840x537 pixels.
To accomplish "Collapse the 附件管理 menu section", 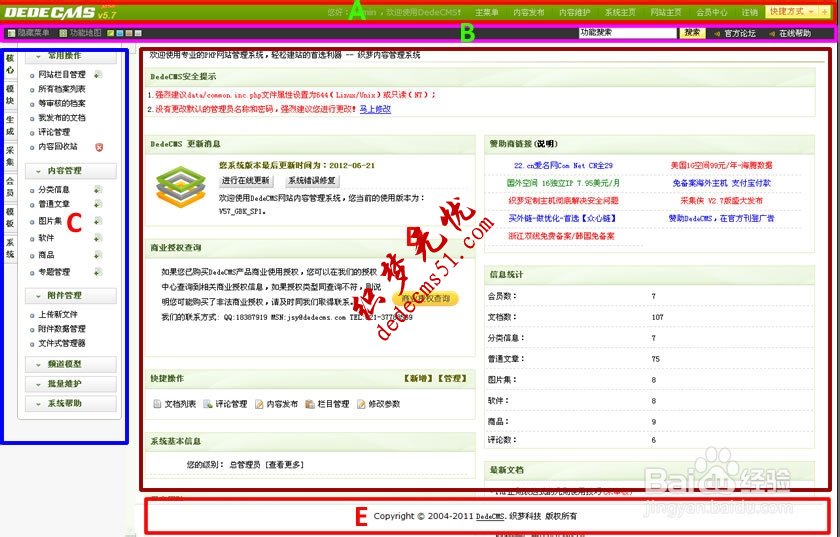I will [71, 295].
